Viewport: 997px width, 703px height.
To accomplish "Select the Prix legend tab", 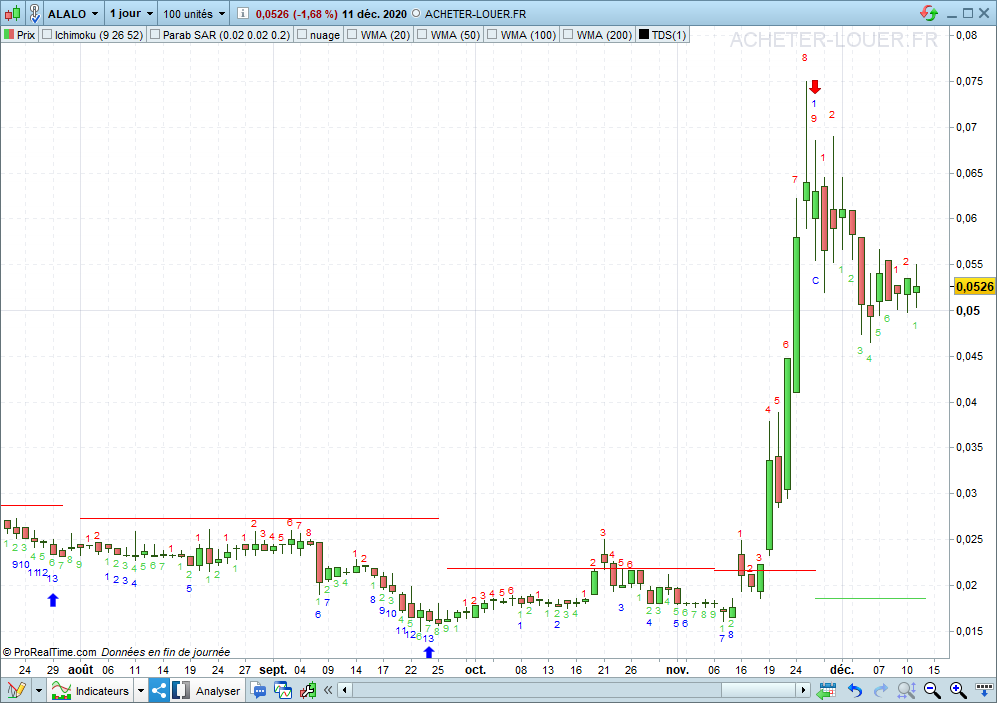I will point(20,35).
